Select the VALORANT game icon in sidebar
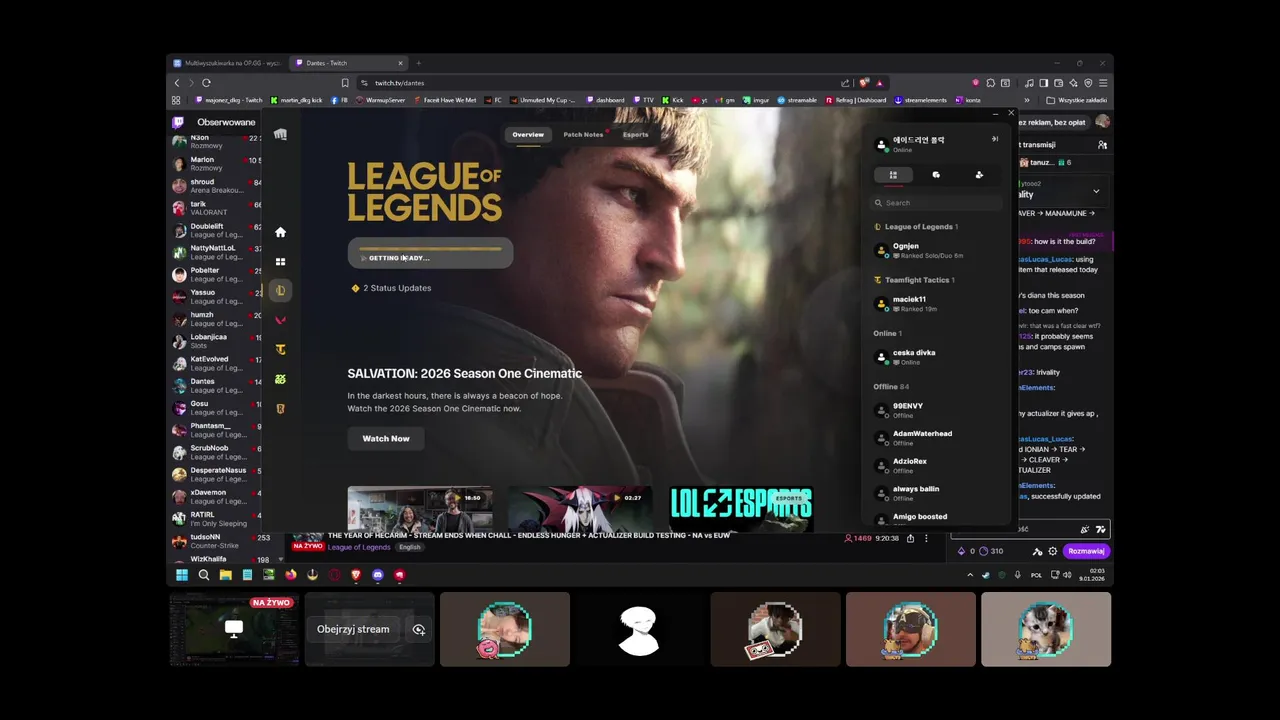This screenshot has width=1280, height=720. pos(280,320)
